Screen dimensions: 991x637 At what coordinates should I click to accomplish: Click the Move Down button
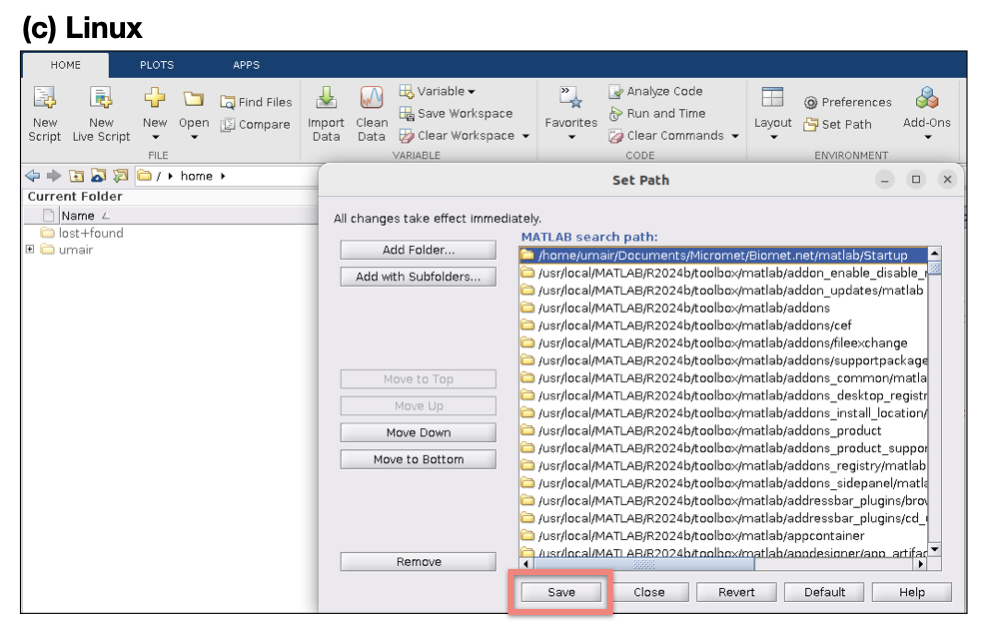click(x=418, y=433)
